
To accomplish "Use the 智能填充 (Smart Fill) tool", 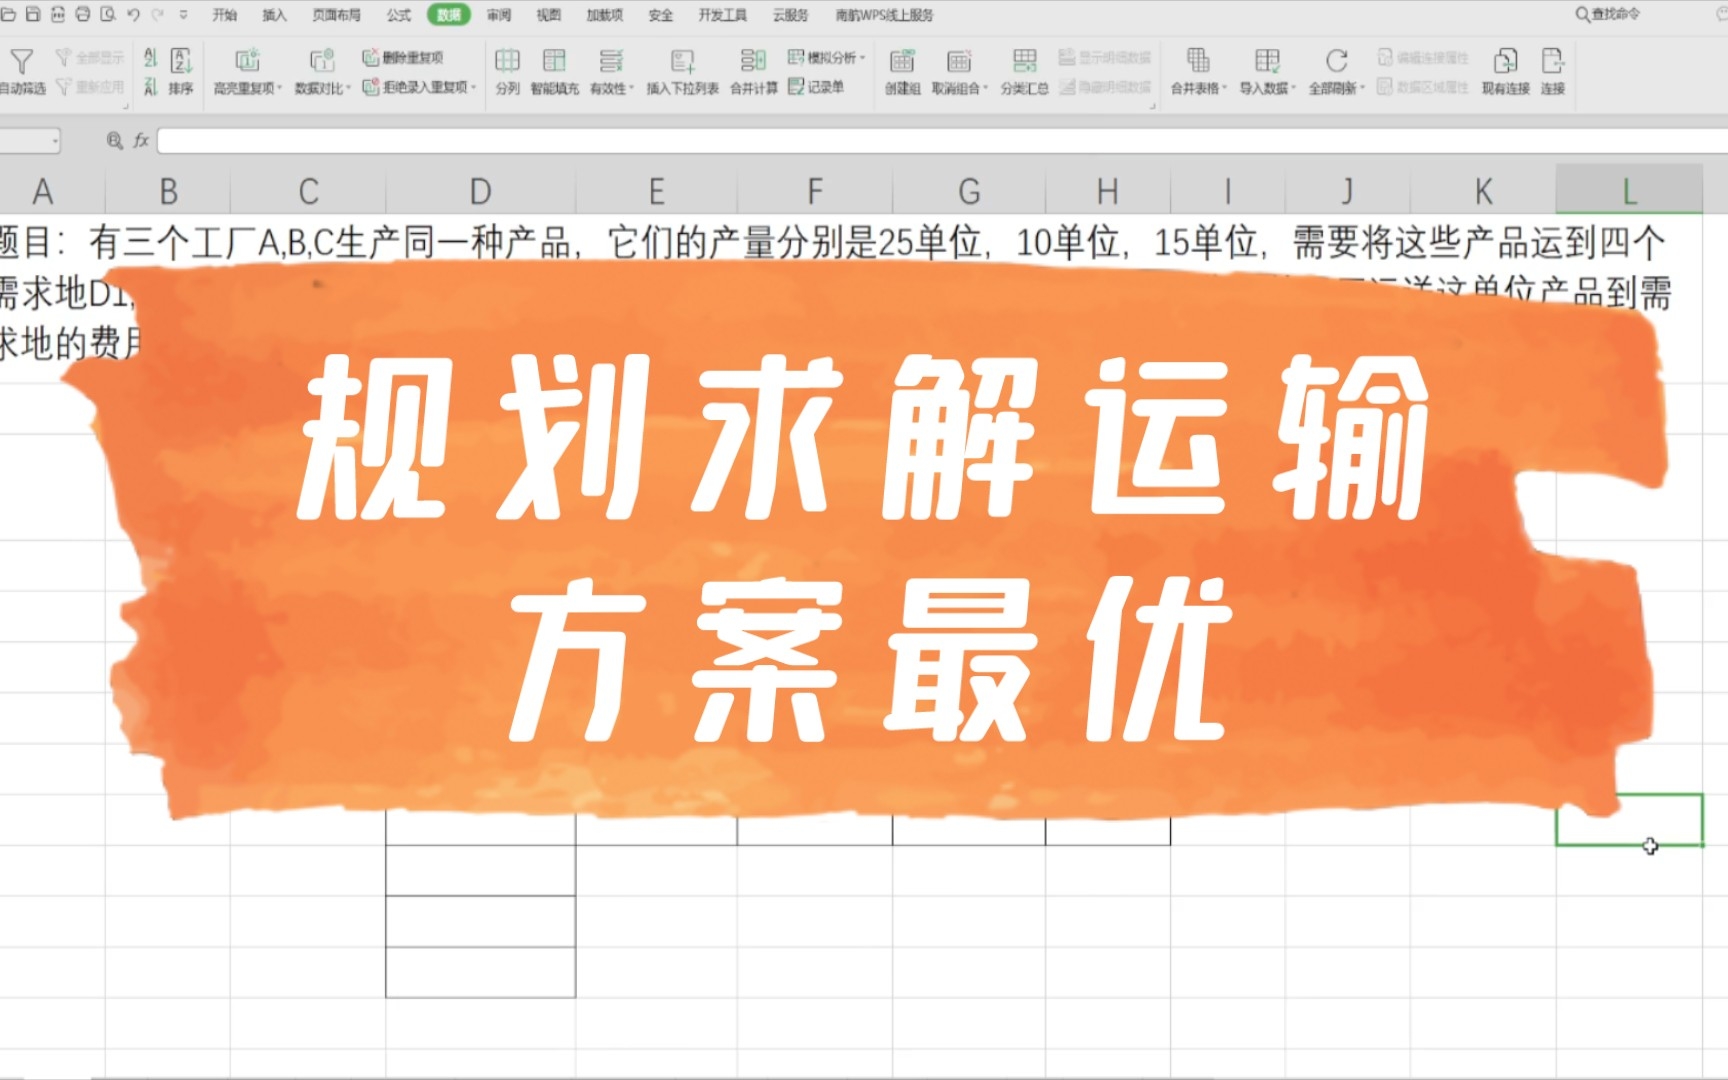I will [555, 70].
